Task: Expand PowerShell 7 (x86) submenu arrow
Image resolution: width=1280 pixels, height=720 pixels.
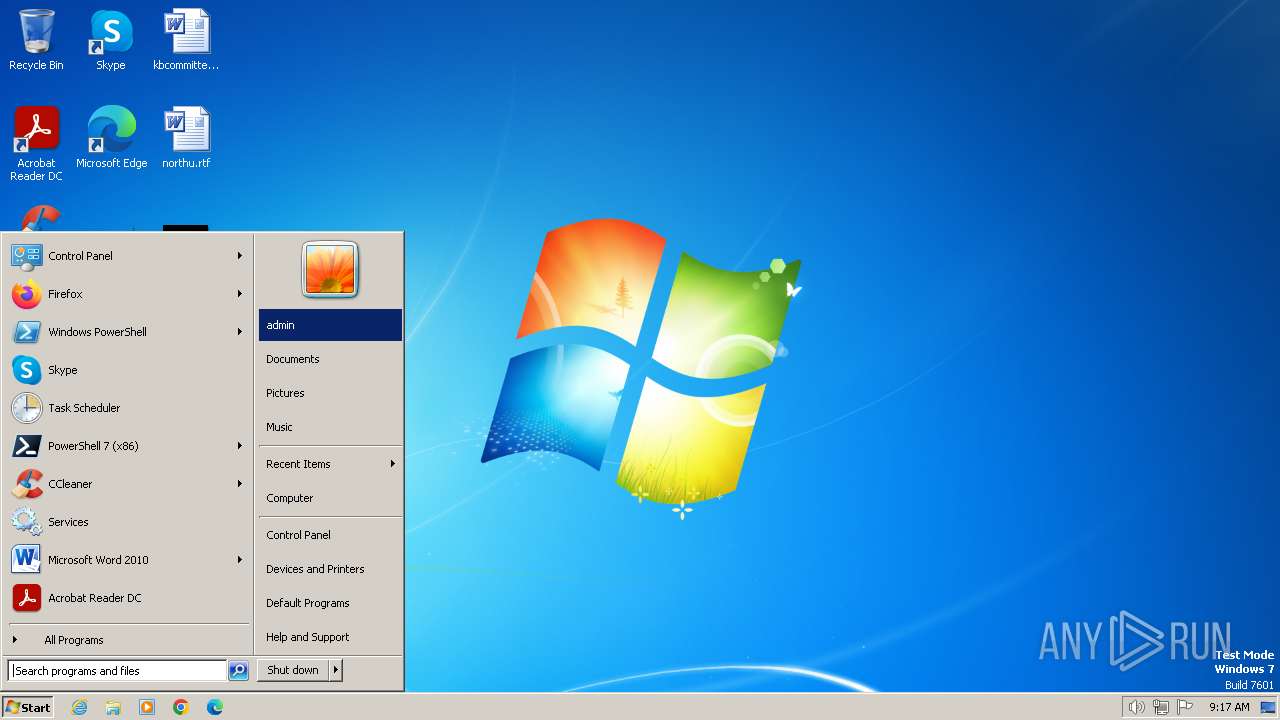Action: pos(240,446)
